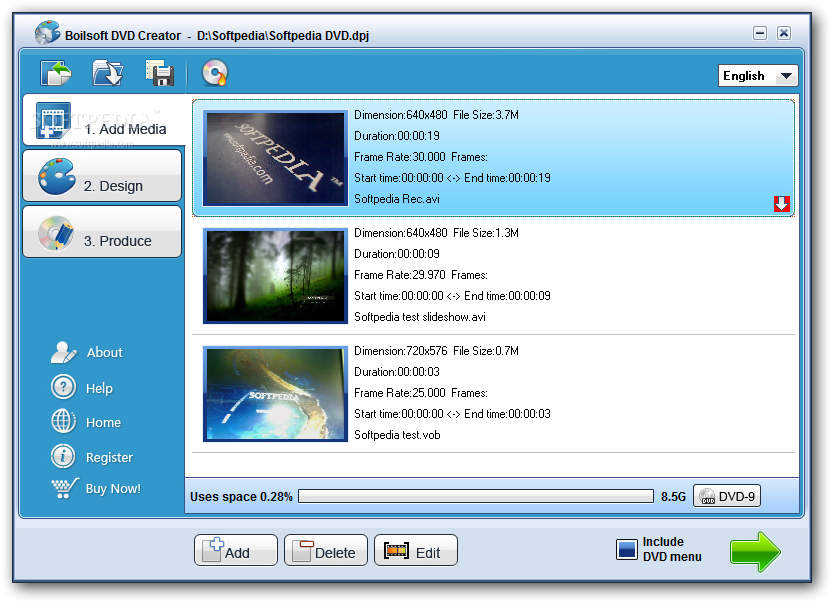The height and width of the screenshot is (603, 832).
Task: Click the Buy Now! link
Action: point(113,488)
